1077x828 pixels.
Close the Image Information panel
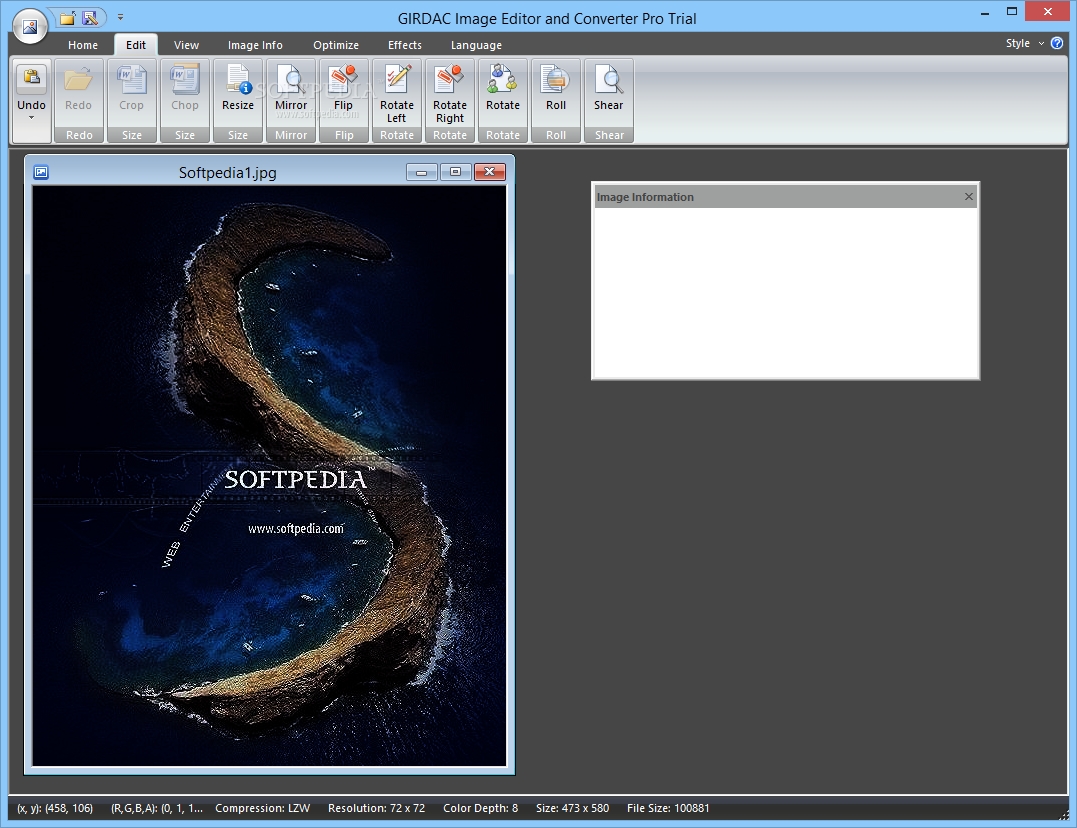(x=968, y=197)
